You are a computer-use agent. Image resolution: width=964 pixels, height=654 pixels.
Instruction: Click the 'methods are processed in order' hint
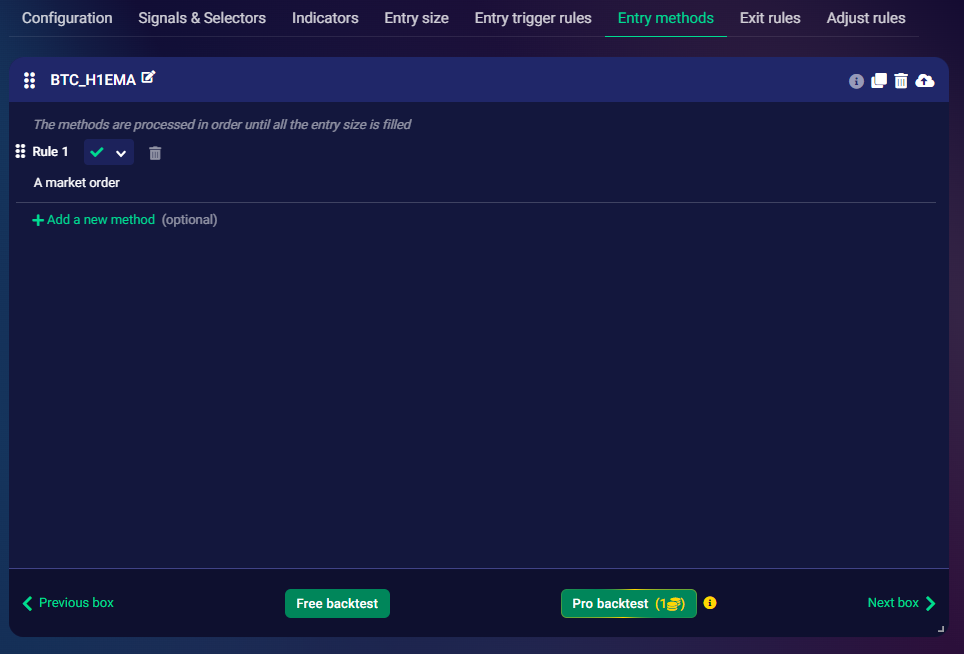click(222, 124)
